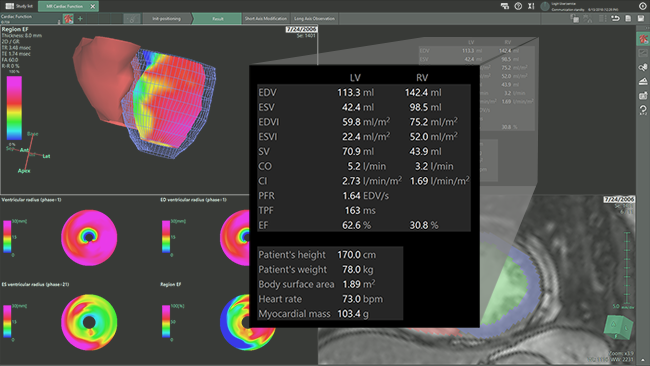The width and height of the screenshot is (650, 366).
Task: Click the TPF value 163 ms
Action: tap(360, 211)
